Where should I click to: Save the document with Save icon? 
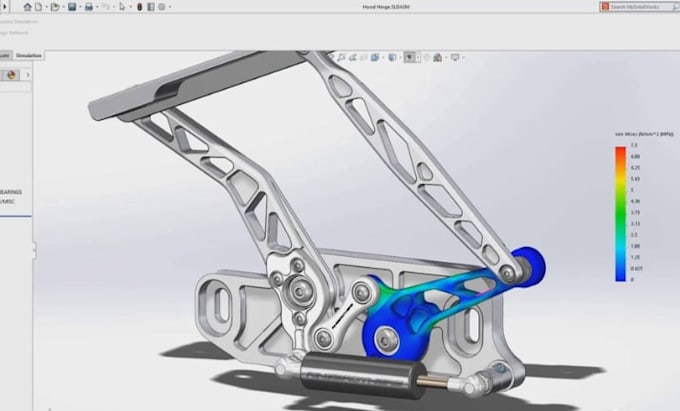tap(72, 7)
